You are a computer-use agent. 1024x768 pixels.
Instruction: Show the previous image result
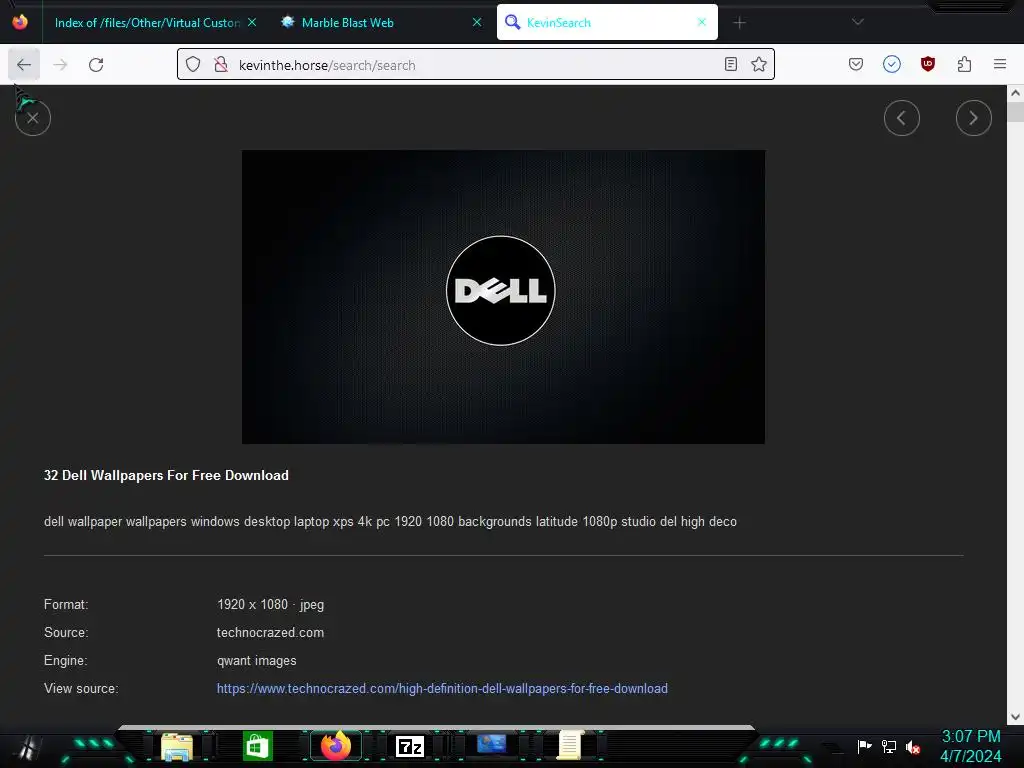point(902,118)
